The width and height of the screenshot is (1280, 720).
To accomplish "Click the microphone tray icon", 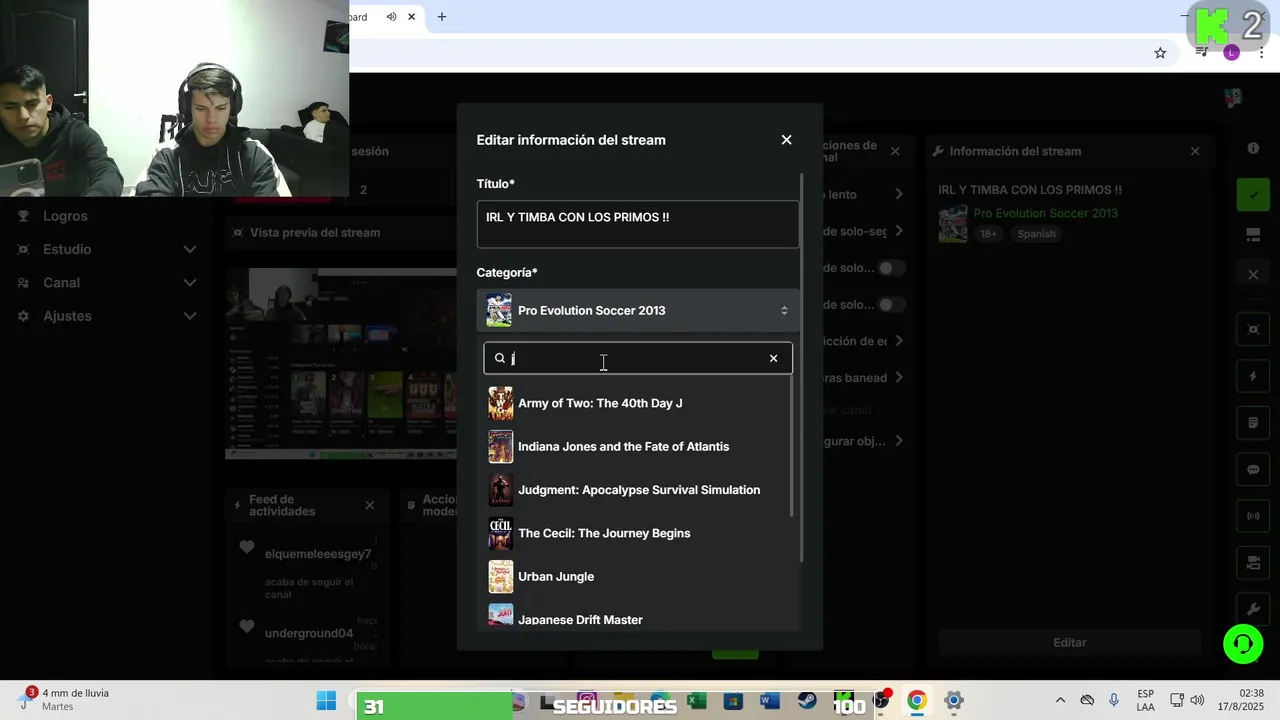I will 1113,700.
